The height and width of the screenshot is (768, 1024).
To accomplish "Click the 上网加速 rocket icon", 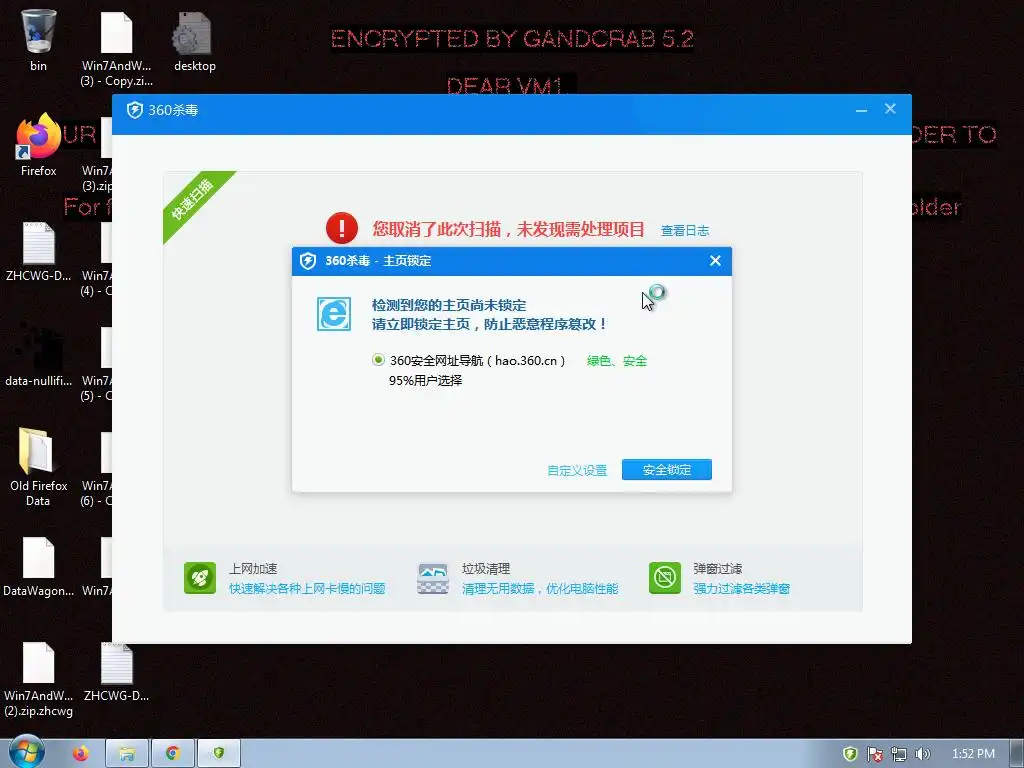I will [x=200, y=578].
